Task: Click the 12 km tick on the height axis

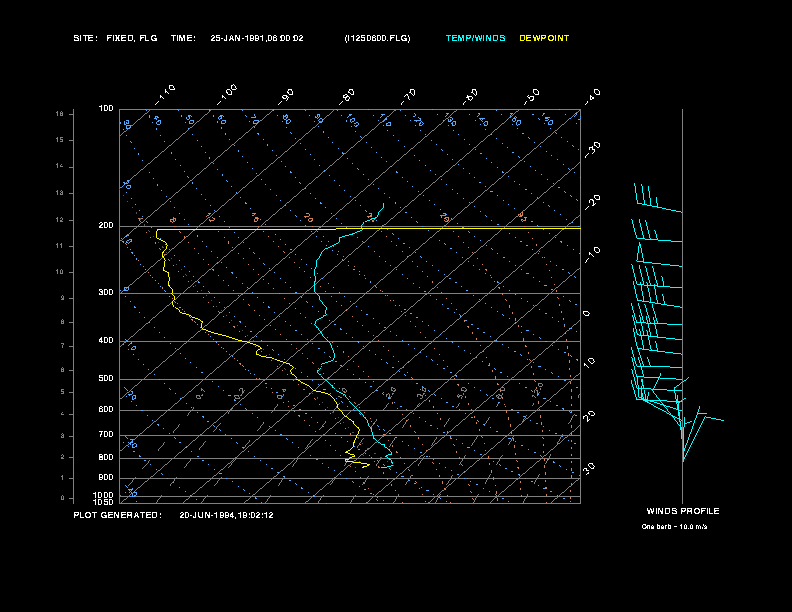Action: pos(60,220)
